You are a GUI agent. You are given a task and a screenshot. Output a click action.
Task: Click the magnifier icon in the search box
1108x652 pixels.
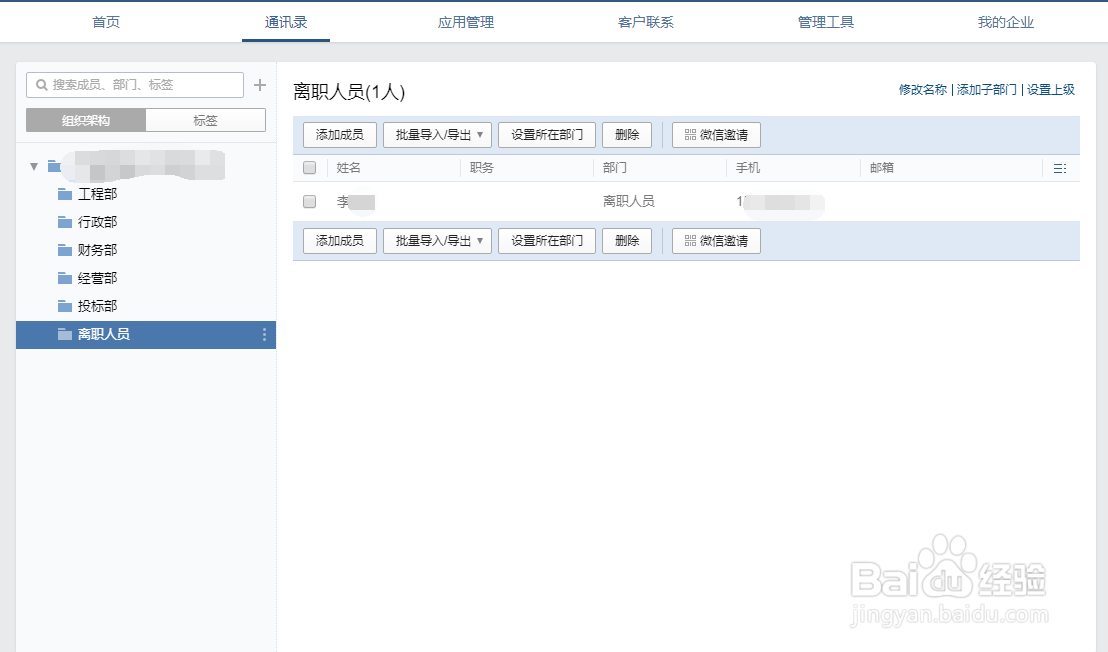pyautogui.click(x=40, y=85)
